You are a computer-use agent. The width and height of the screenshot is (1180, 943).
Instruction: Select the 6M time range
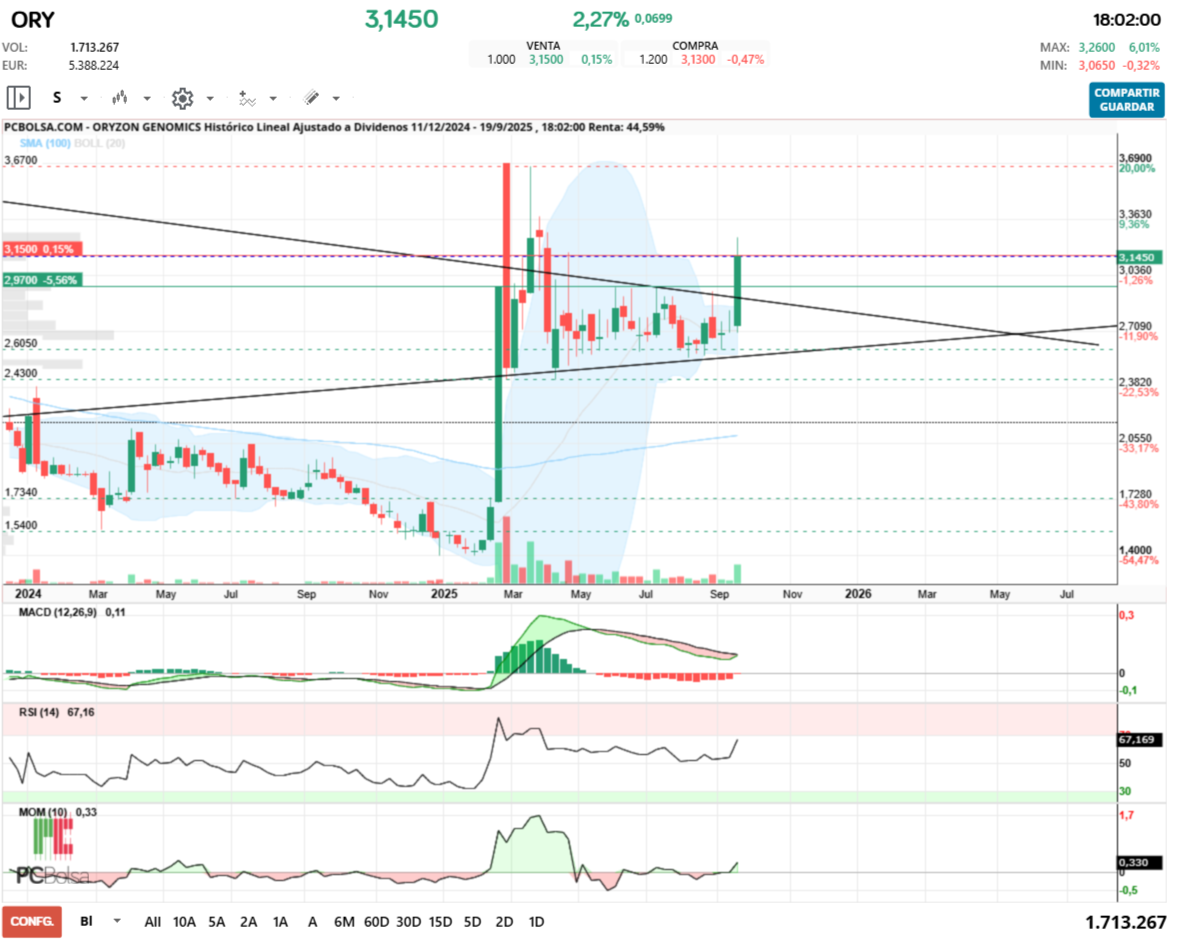pyautogui.click(x=344, y=922)
